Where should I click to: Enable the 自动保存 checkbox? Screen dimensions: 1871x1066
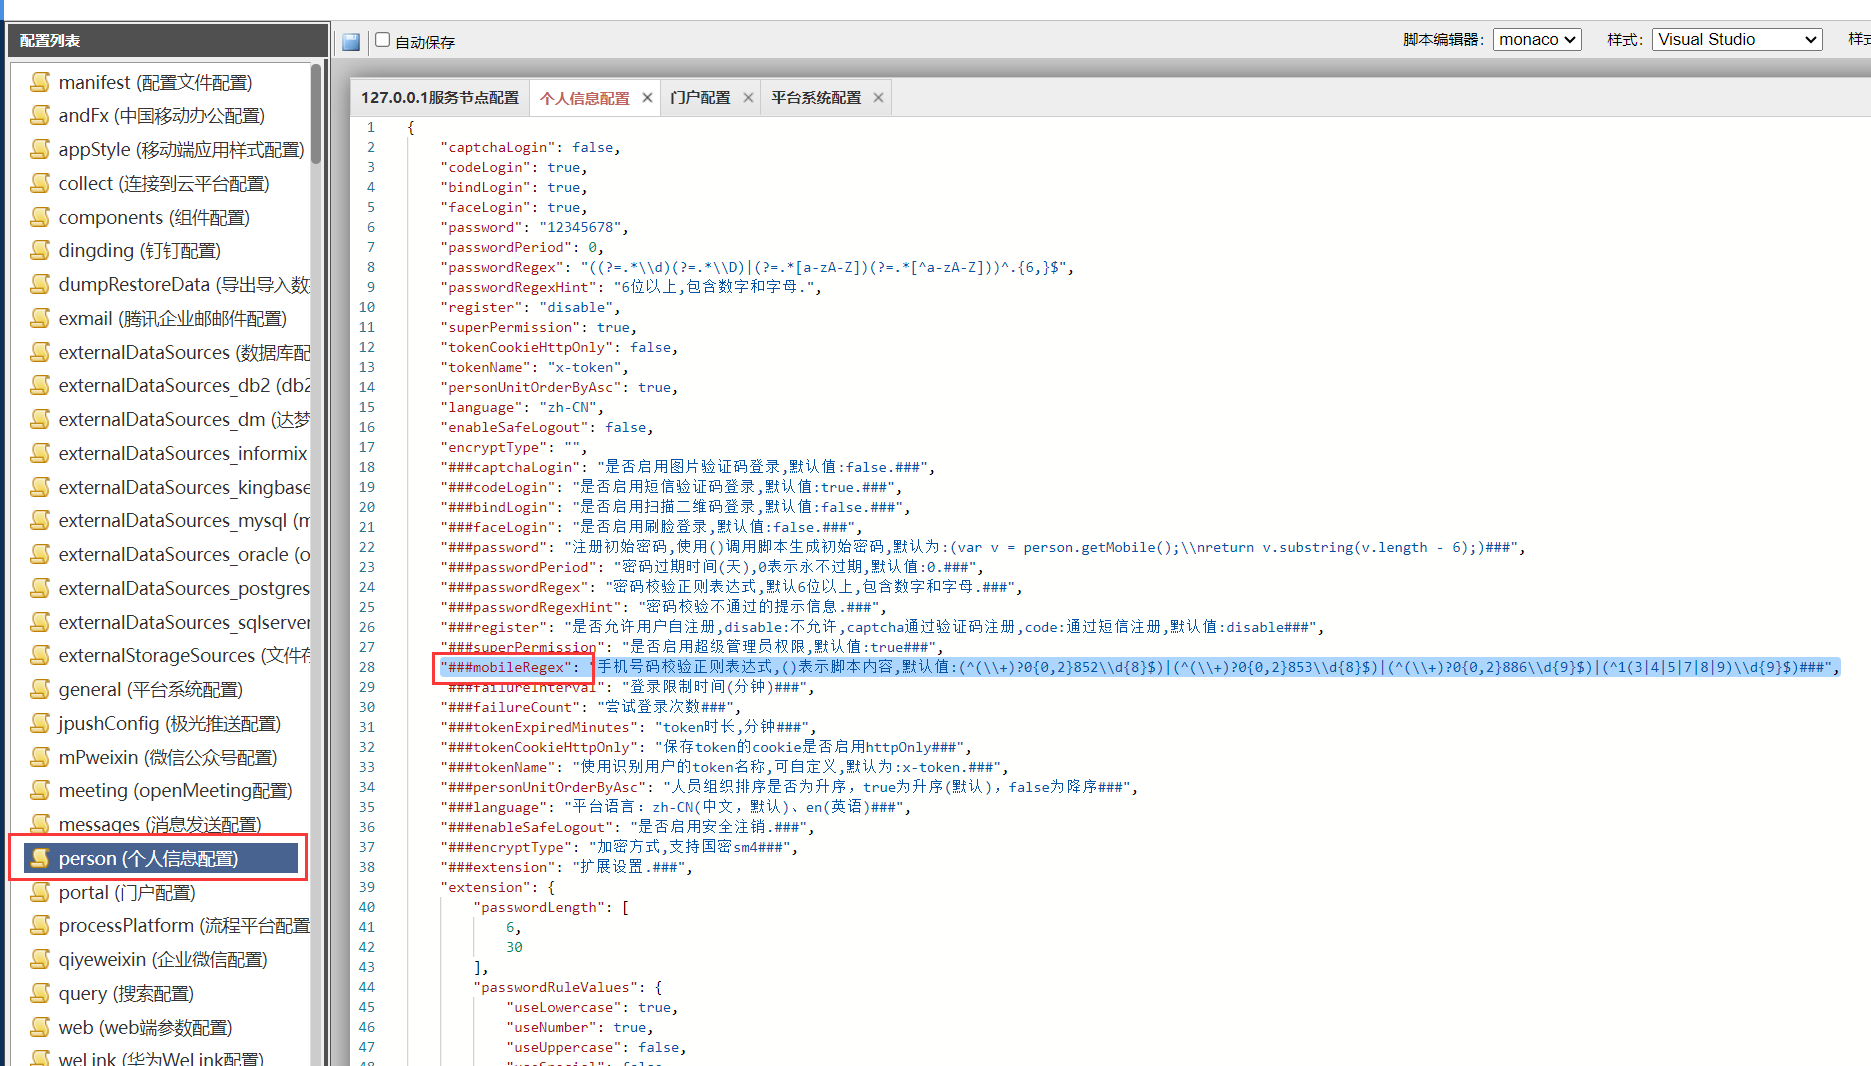click(x=382, y=41)
